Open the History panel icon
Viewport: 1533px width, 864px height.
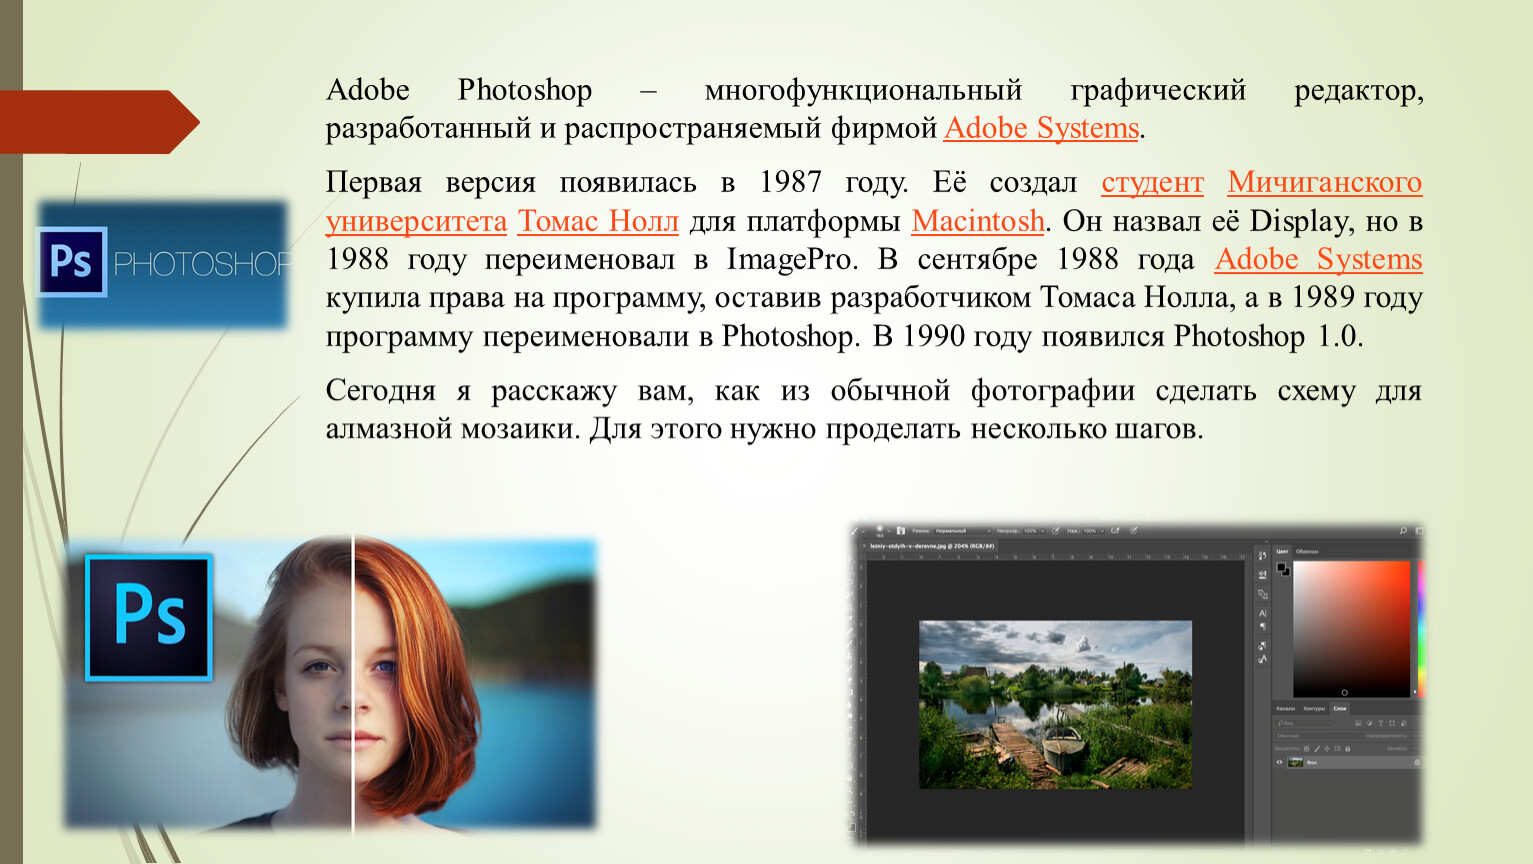[1262, 555]
